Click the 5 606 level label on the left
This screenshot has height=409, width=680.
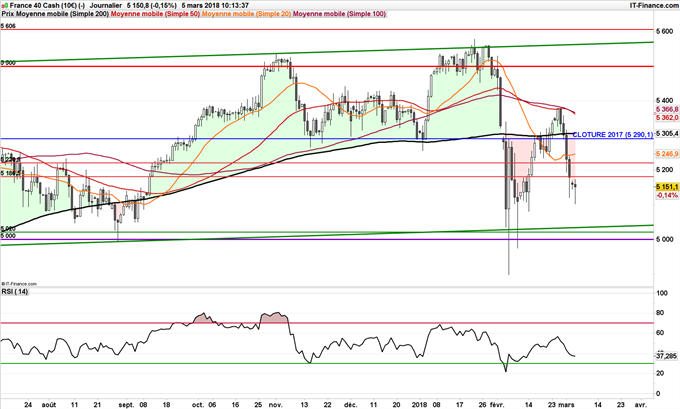(x=8, y=26)
